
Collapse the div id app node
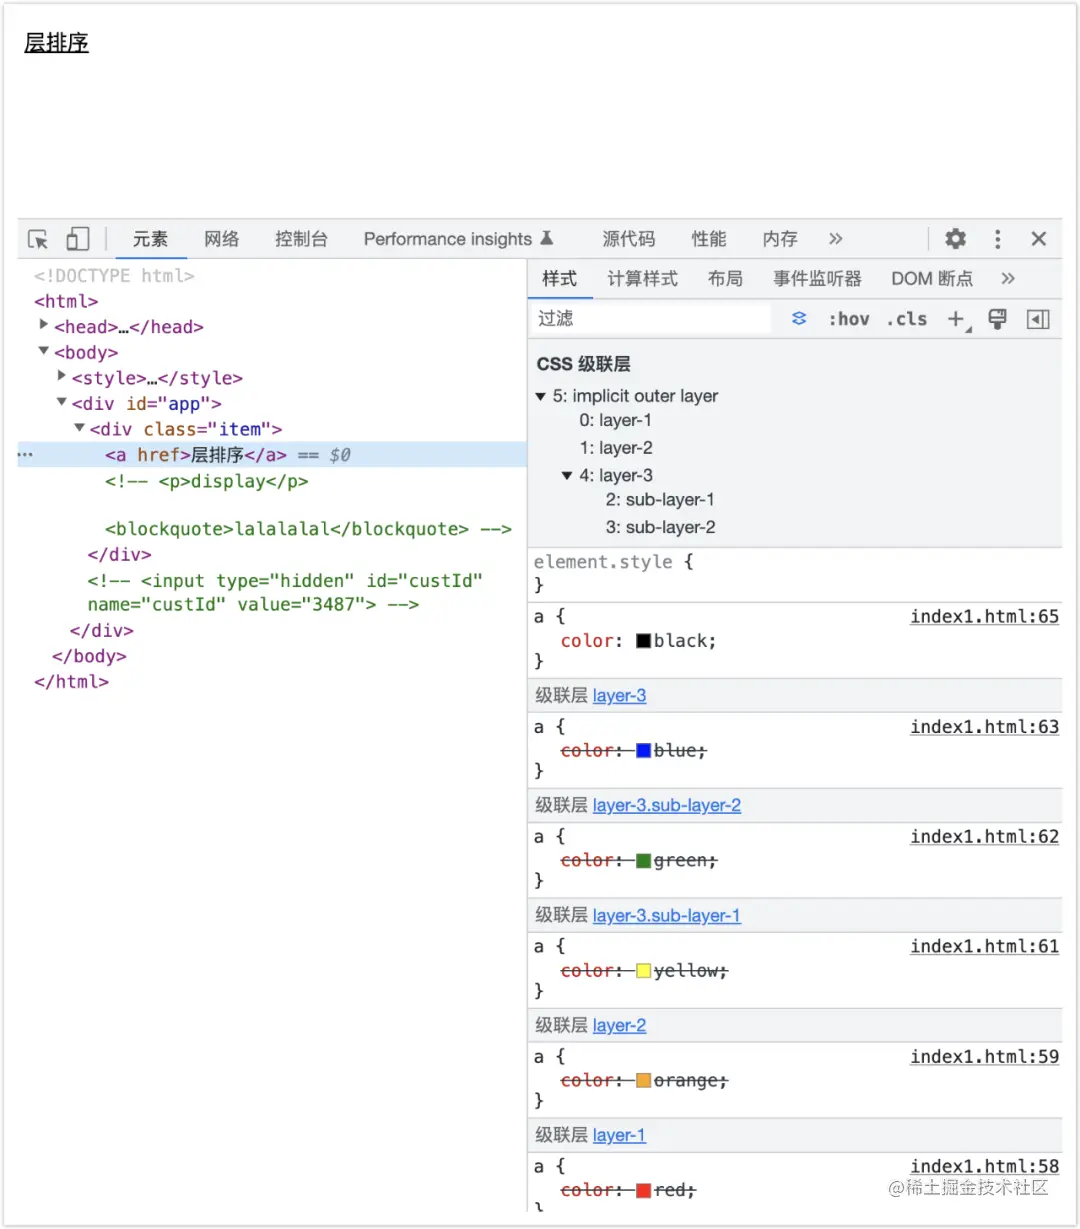tap(62, 402)
